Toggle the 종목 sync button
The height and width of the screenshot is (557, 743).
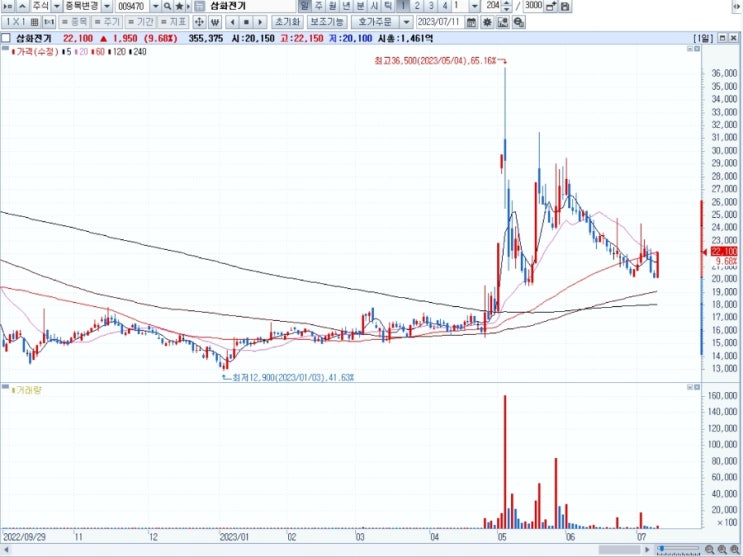click(75, 22)
